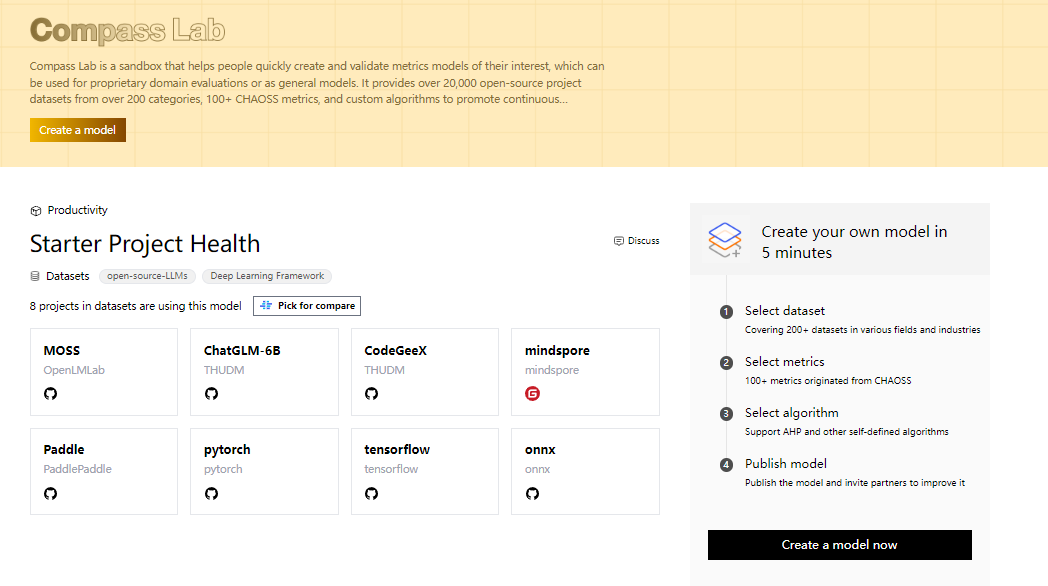
Task: Open the GitHub icon on CodeGeeX card
Action: tap(372, 394)
